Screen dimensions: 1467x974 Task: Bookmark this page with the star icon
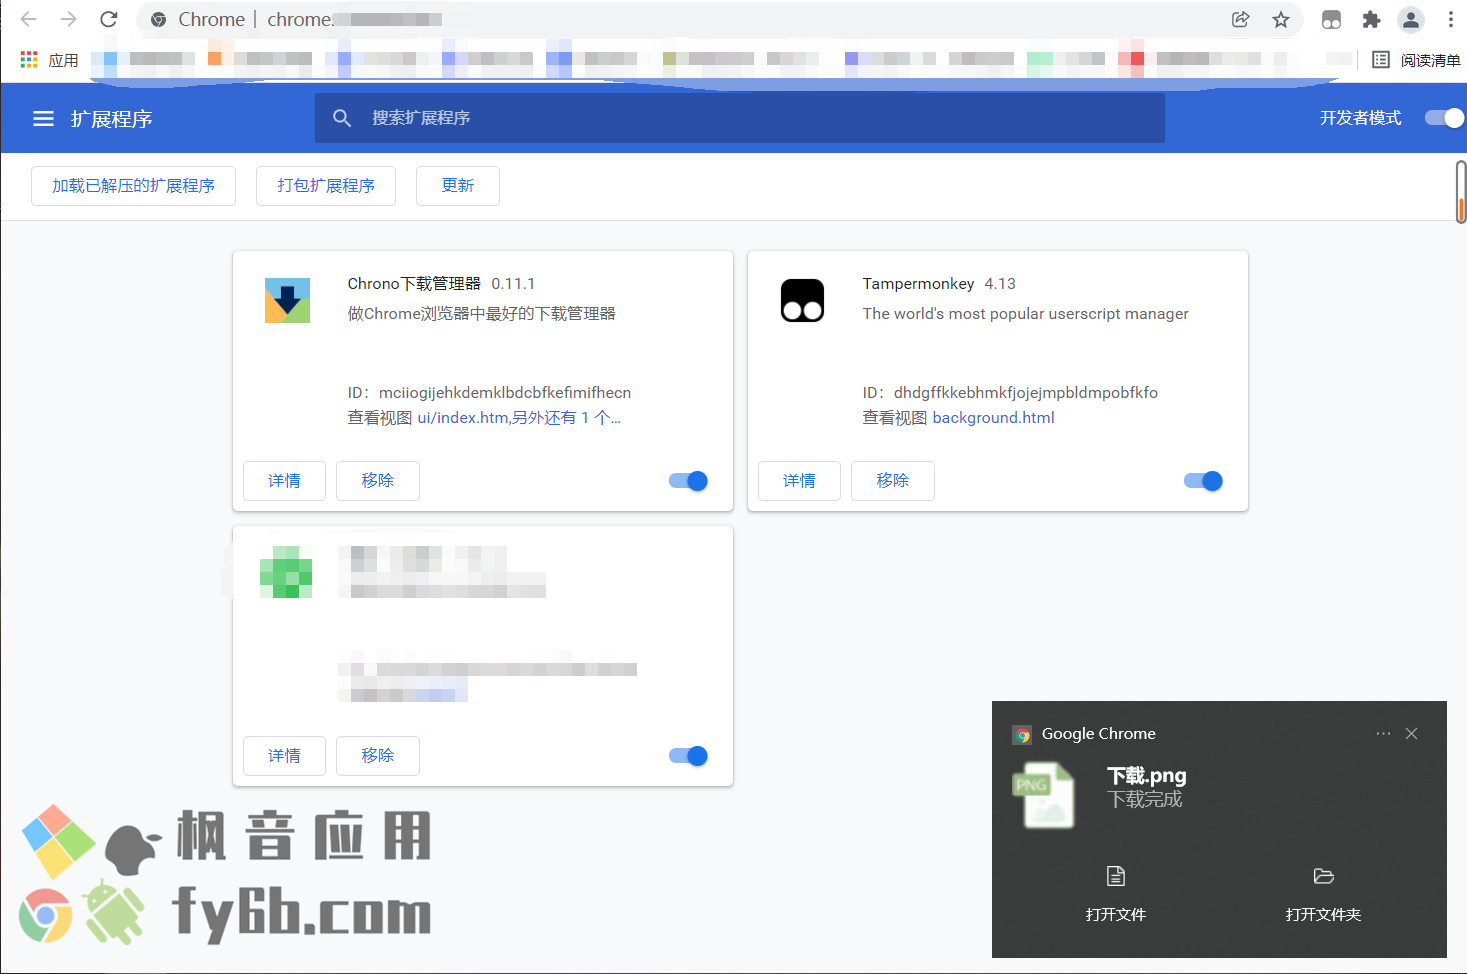(x=1281, y=19)
